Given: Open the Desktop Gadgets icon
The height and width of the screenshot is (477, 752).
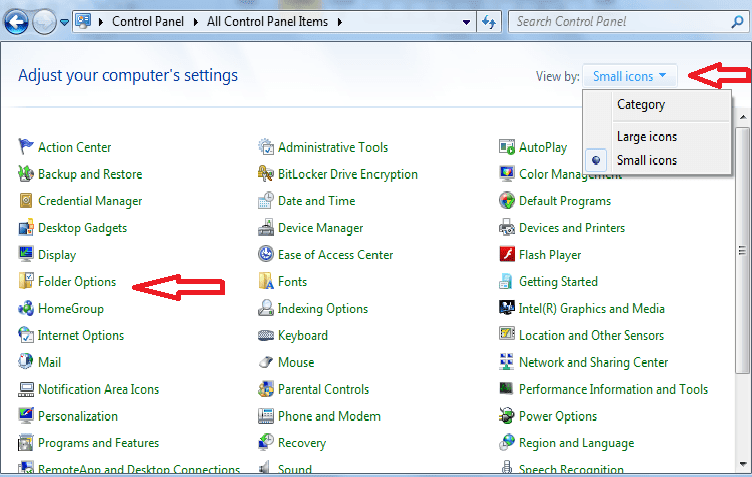Looking at the screenshot, I should click(25, 227).
